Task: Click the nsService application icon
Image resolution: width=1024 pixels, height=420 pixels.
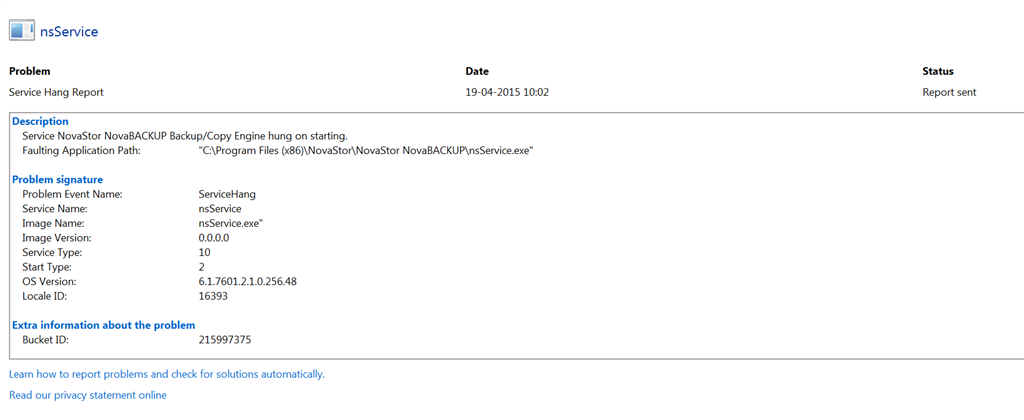Action: coord(22,31)
